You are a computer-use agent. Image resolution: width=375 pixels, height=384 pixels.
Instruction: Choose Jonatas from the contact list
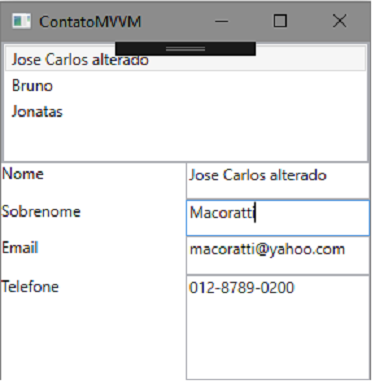point(186,111)
